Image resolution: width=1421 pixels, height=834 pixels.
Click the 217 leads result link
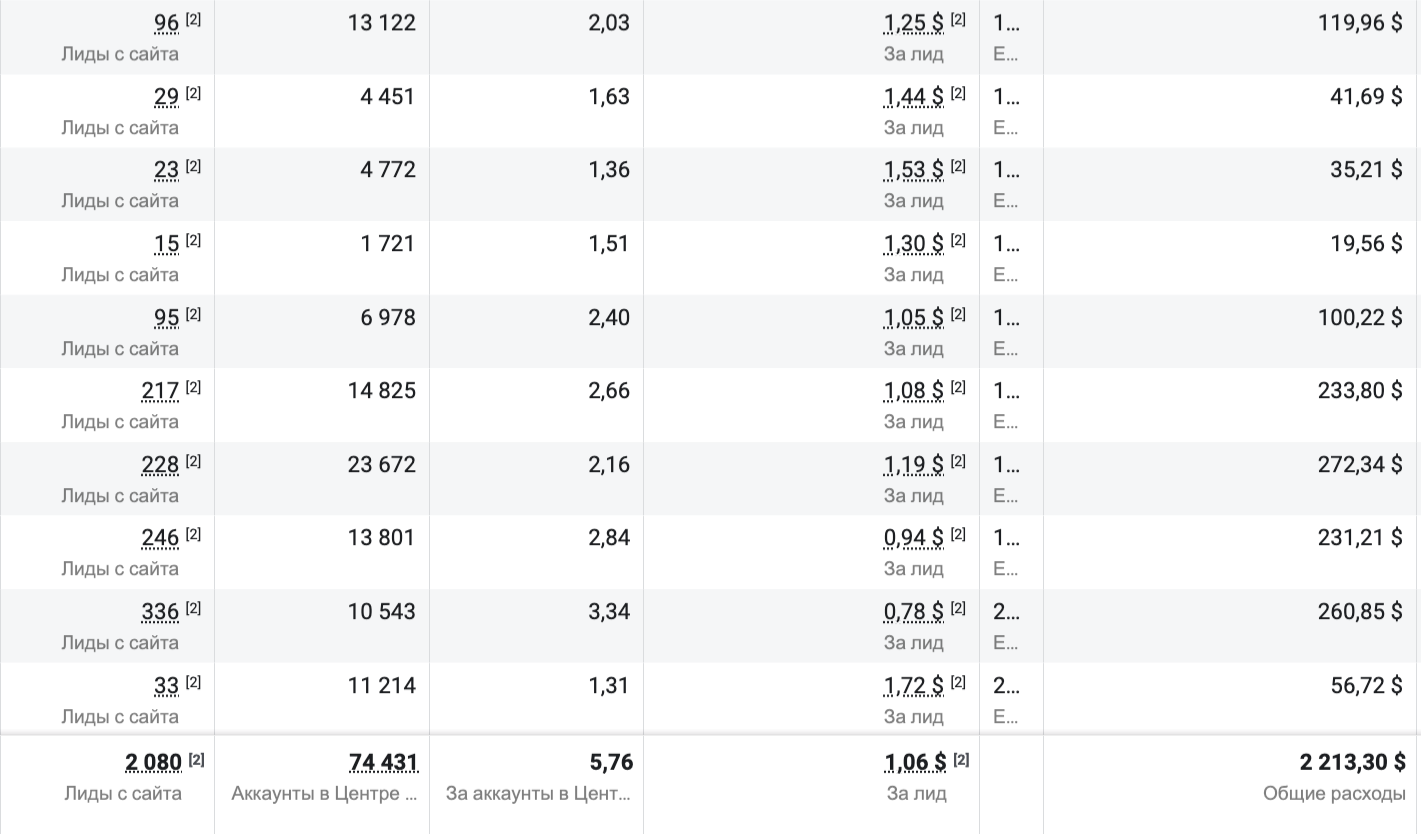tap(160, 391)
